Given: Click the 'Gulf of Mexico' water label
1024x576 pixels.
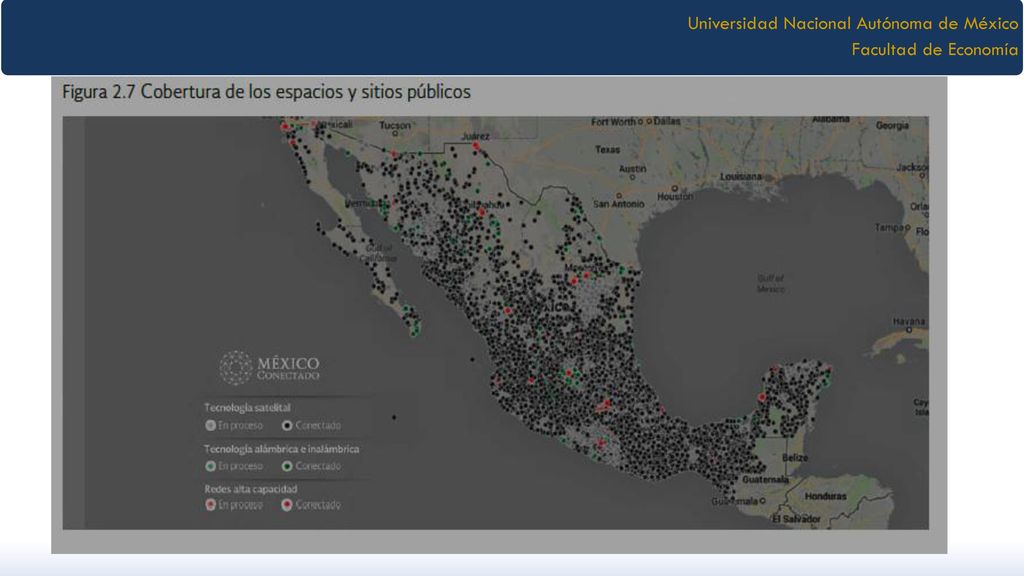Looking at the screenshot, I should (x=771, y=283).
